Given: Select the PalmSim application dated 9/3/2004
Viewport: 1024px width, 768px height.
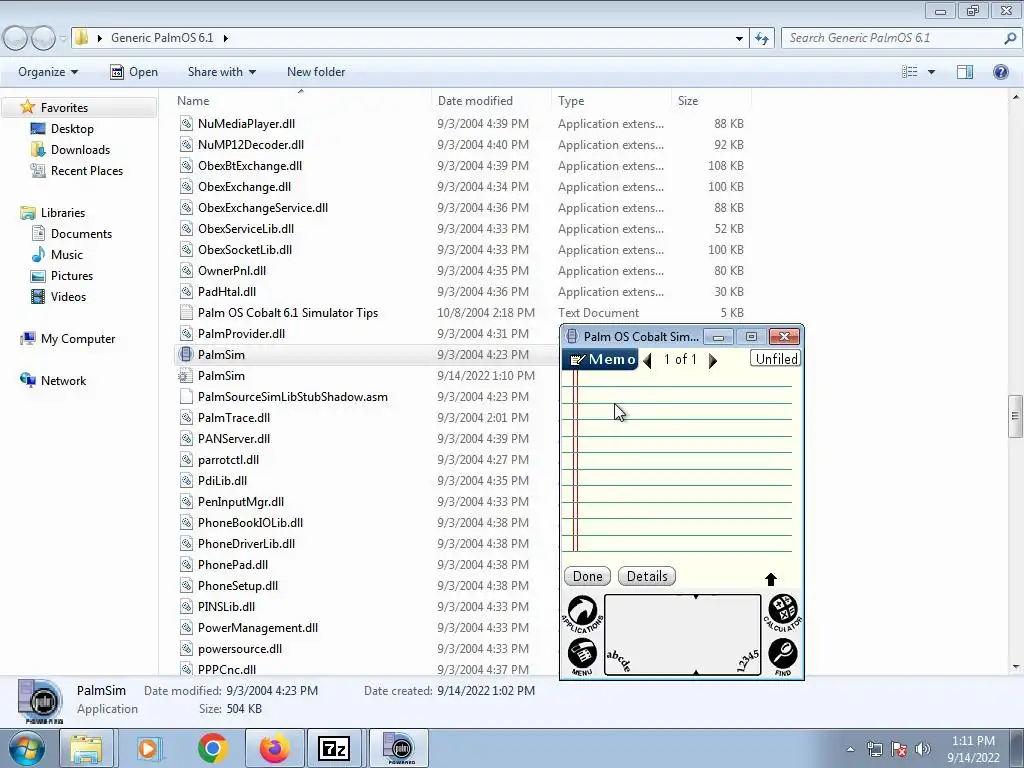Looking at the screenshot, I should [x=221, y=355].
